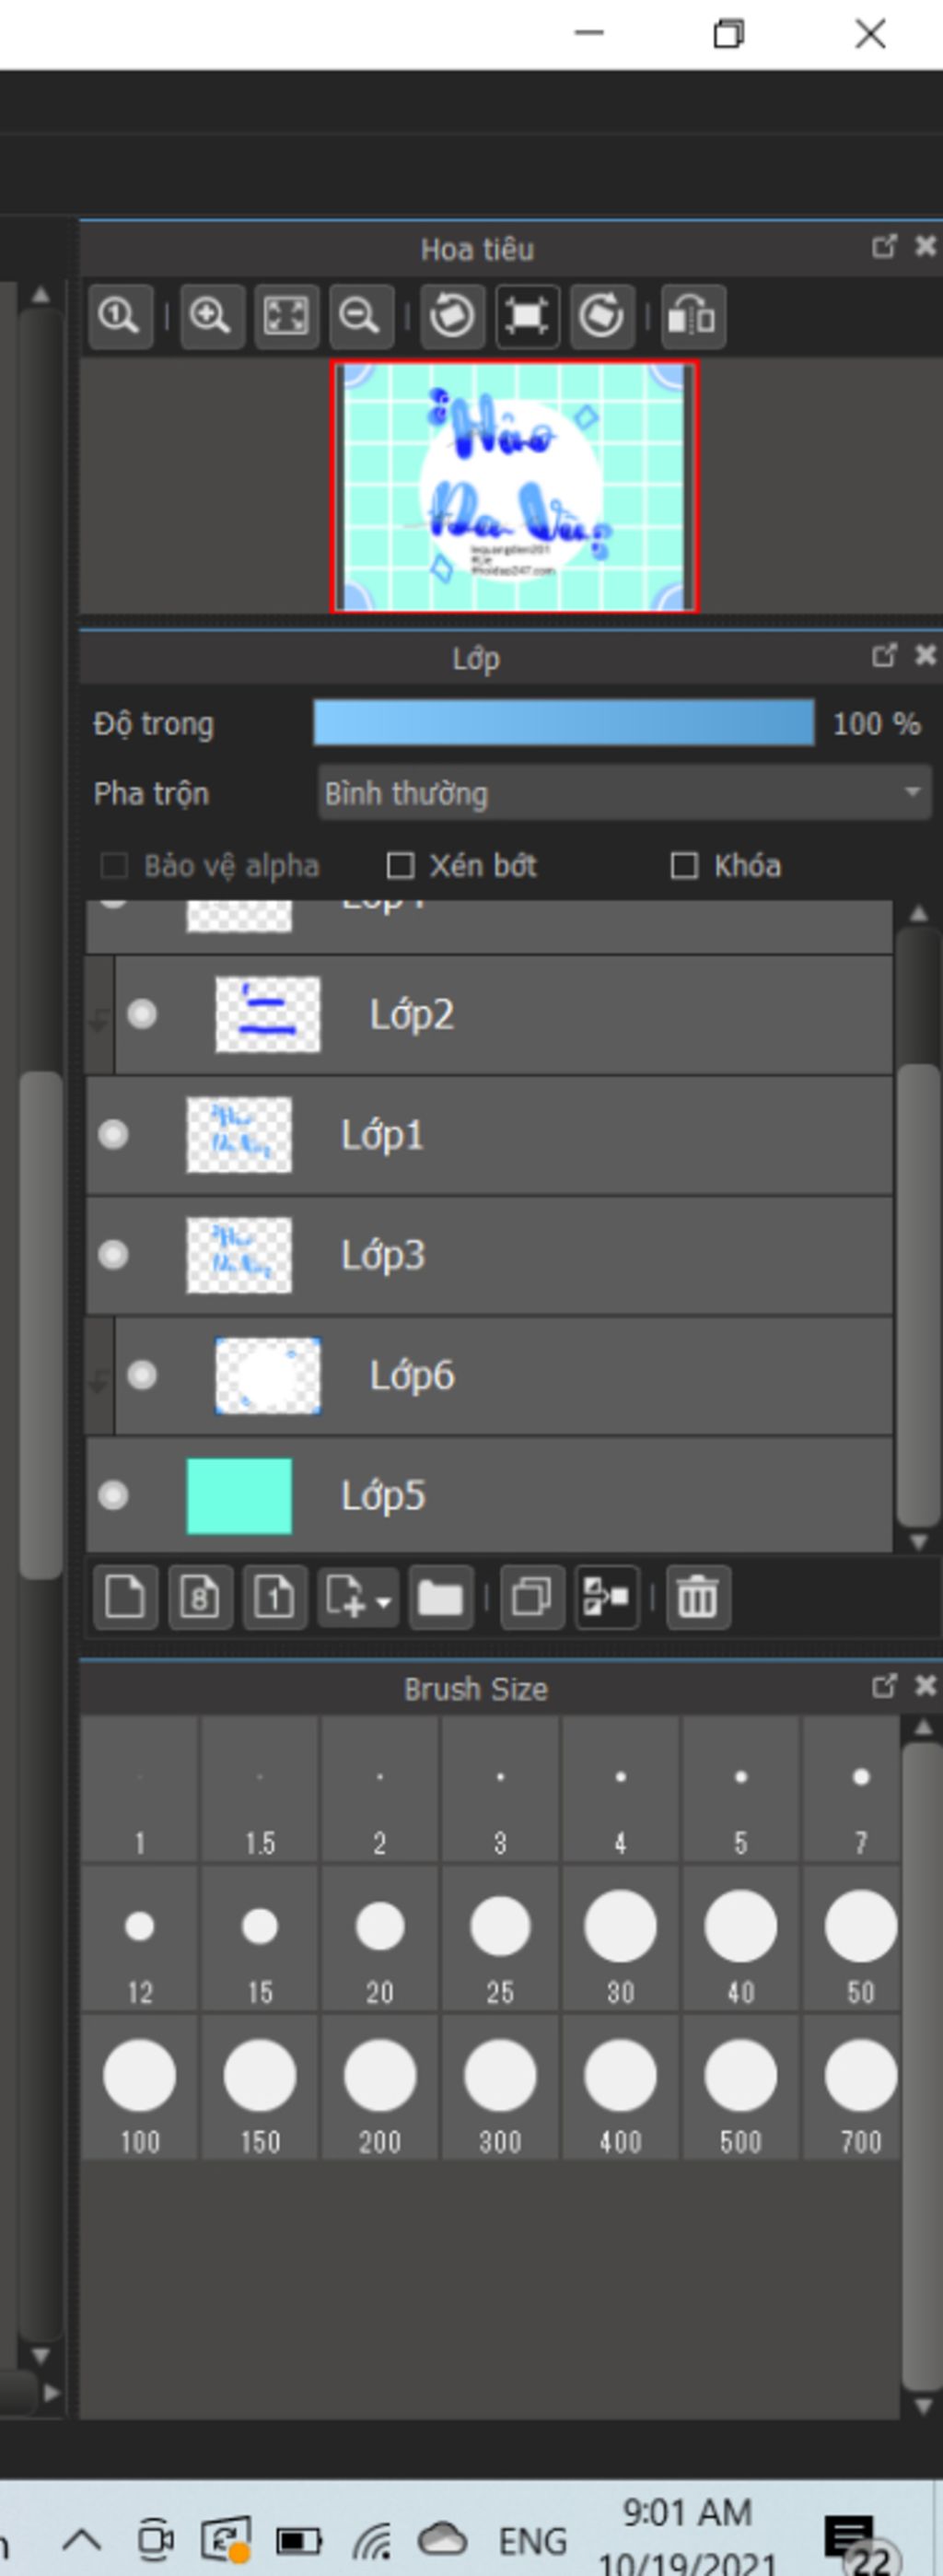
Task: Delete the selected layer with trash icon
Action: (697, 1597)
